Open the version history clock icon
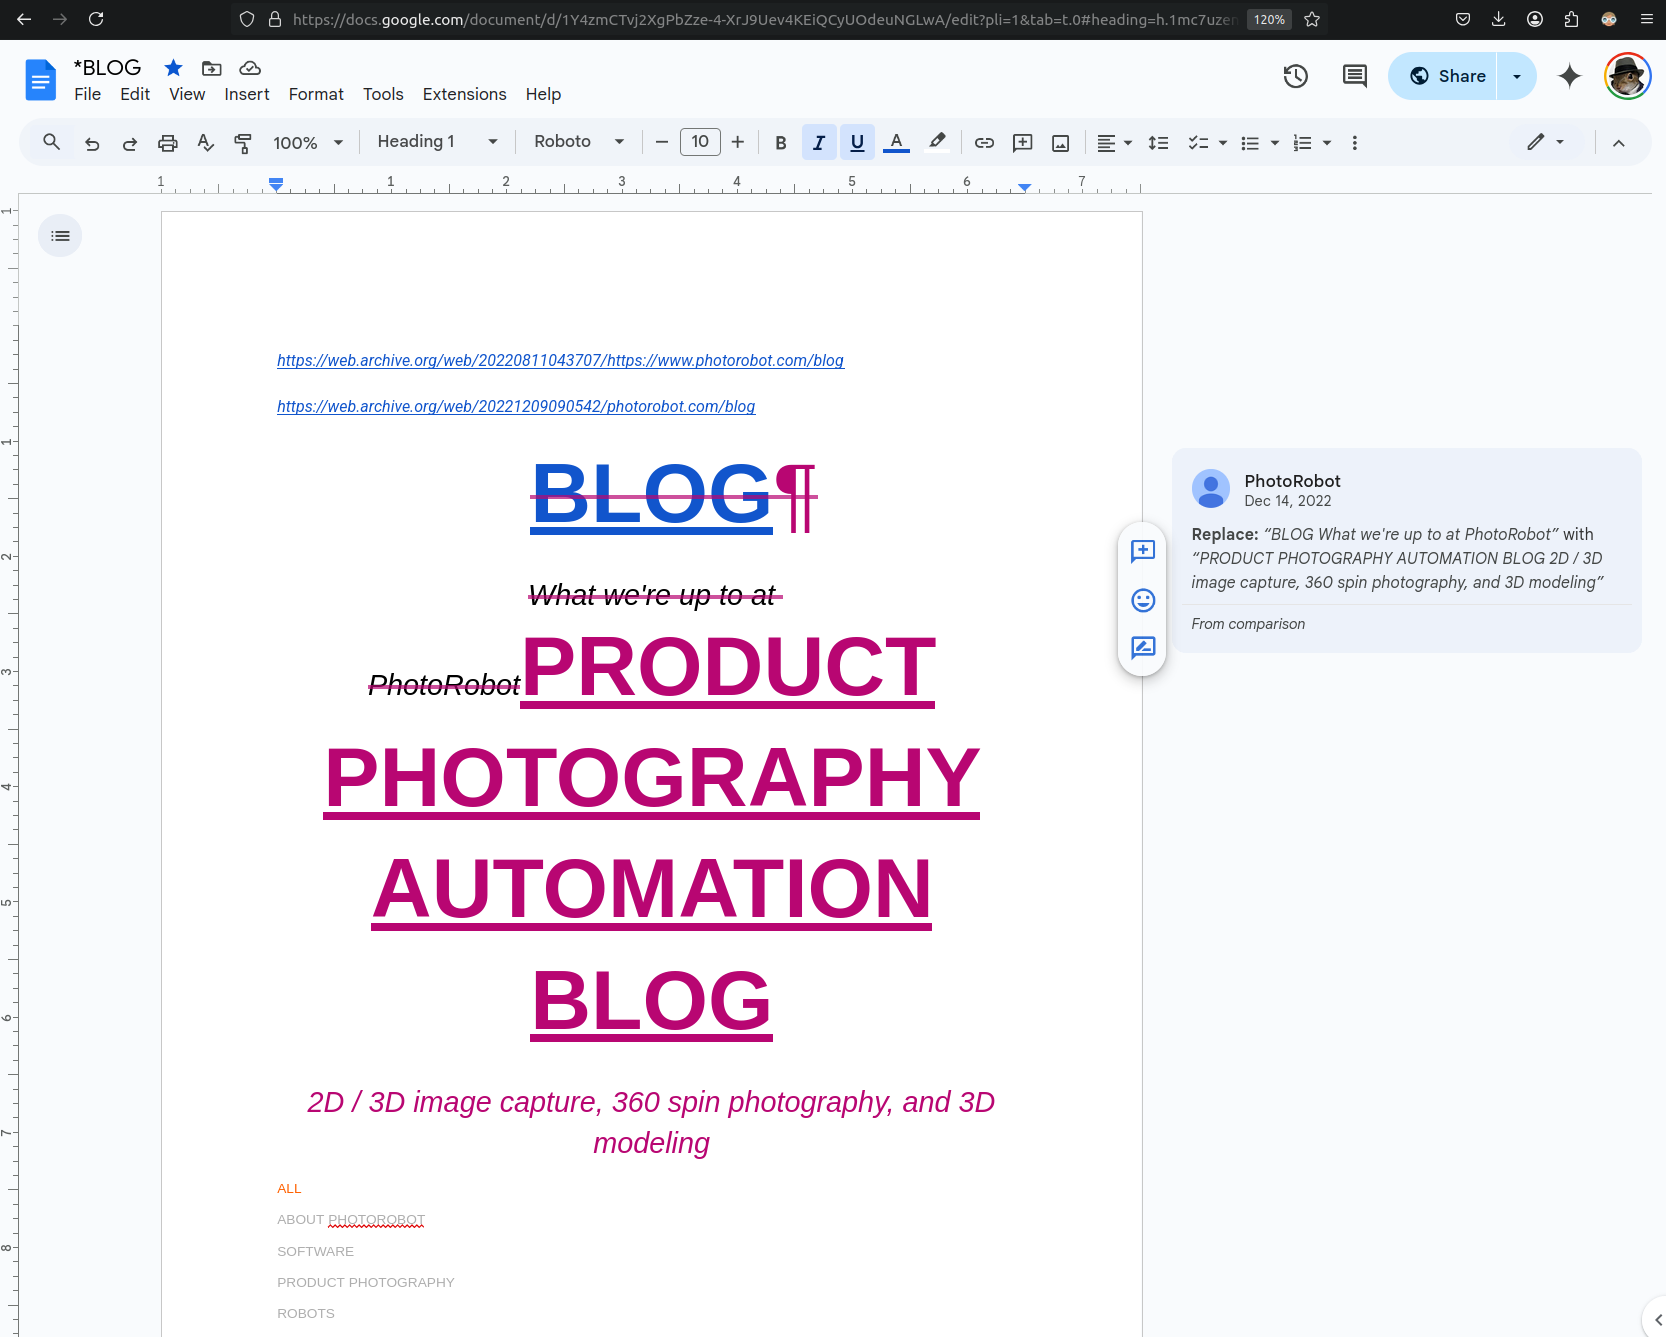This screenshot has height=1337, width=1666. [x=1296, y=76]
